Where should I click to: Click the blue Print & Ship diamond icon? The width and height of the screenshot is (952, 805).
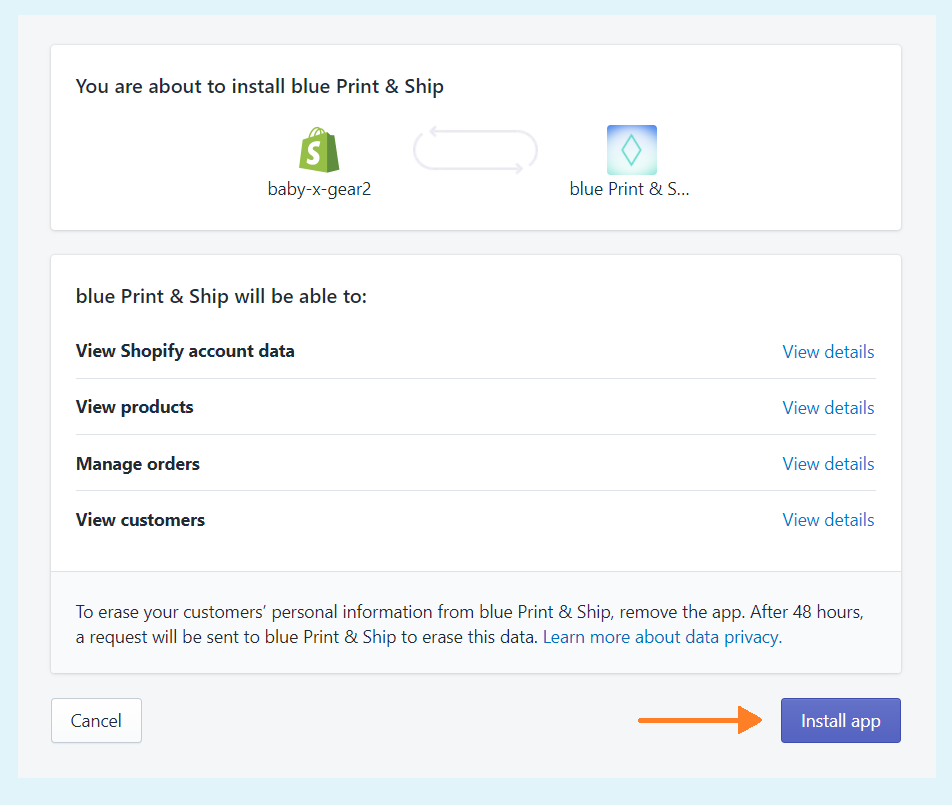click(631, 150)
